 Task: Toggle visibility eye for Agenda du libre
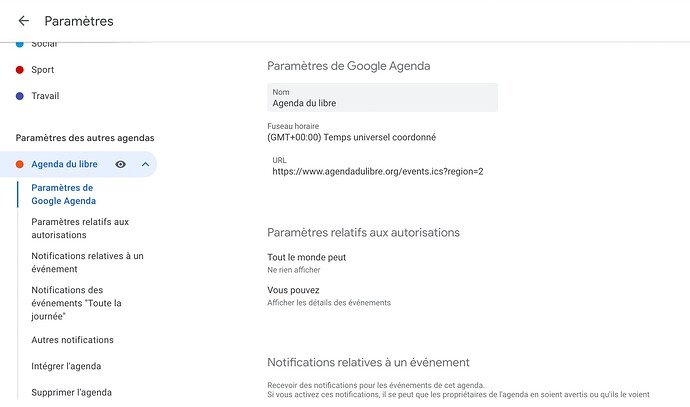click(x=121, y=164)
